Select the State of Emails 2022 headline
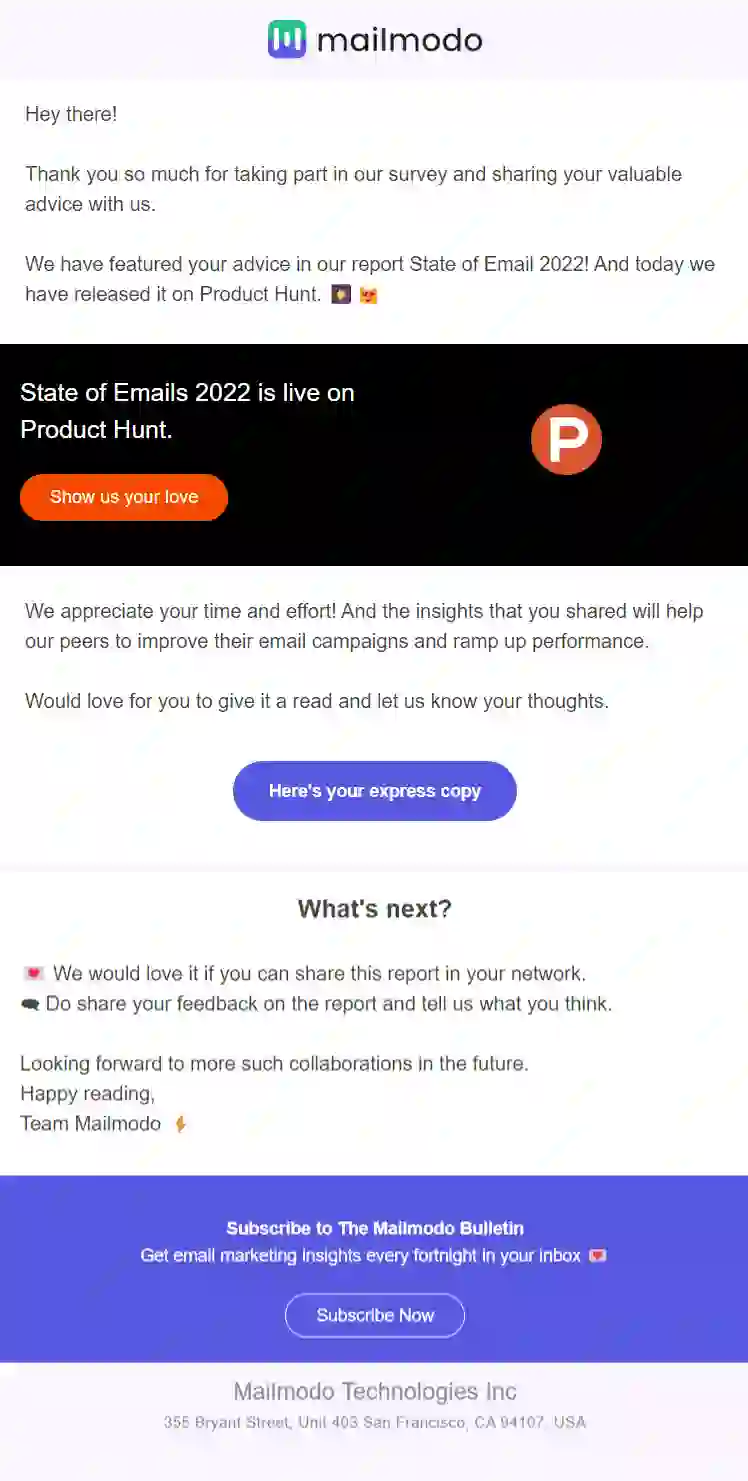748x1481 pixels. point(187,410)
